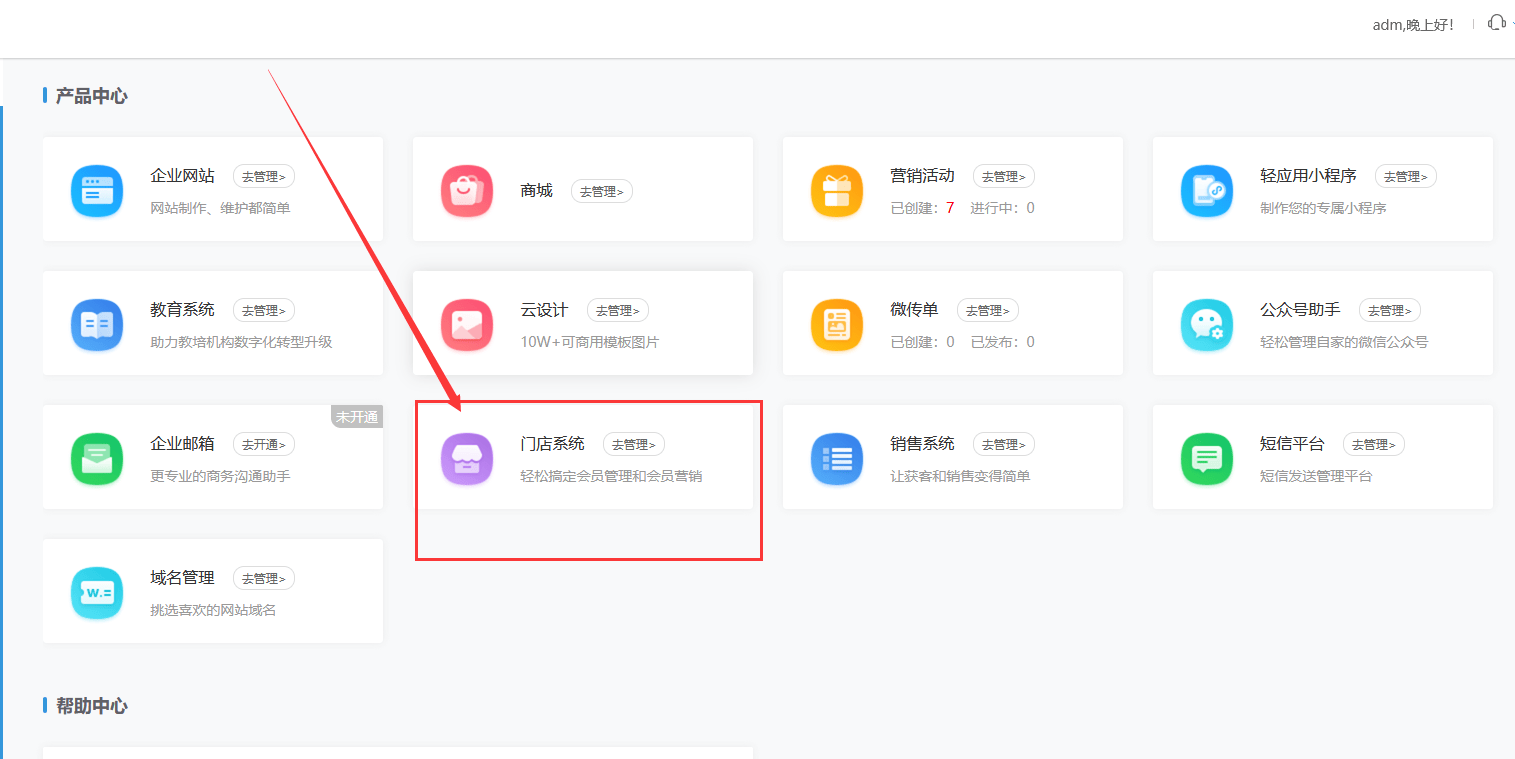This screenshot has height=759, width=1515.
Task: Click the green 企业邮箱 envelope icon
Action: click(96, 458)
